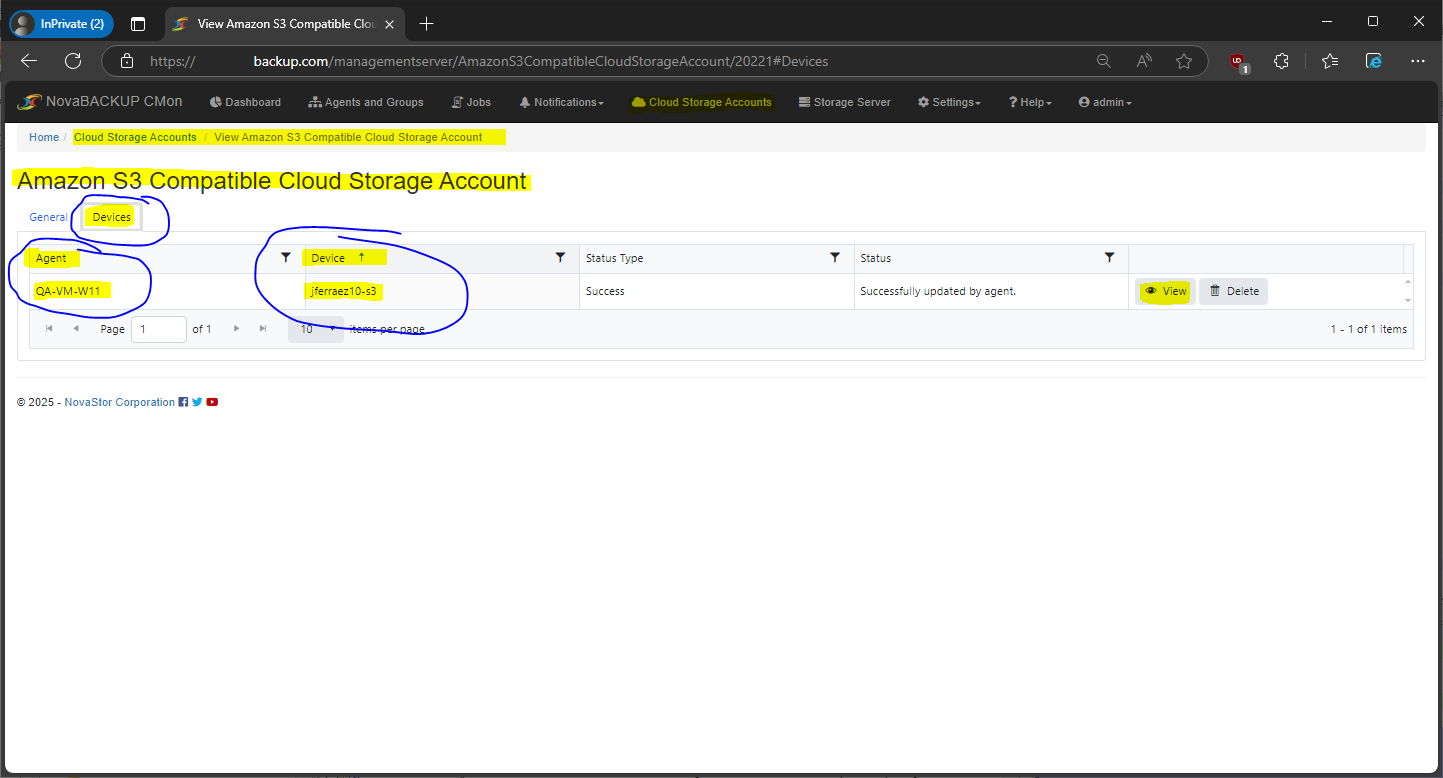Open the site info lock icon
Screen dimensions: 1443x778
click(126, 61)
